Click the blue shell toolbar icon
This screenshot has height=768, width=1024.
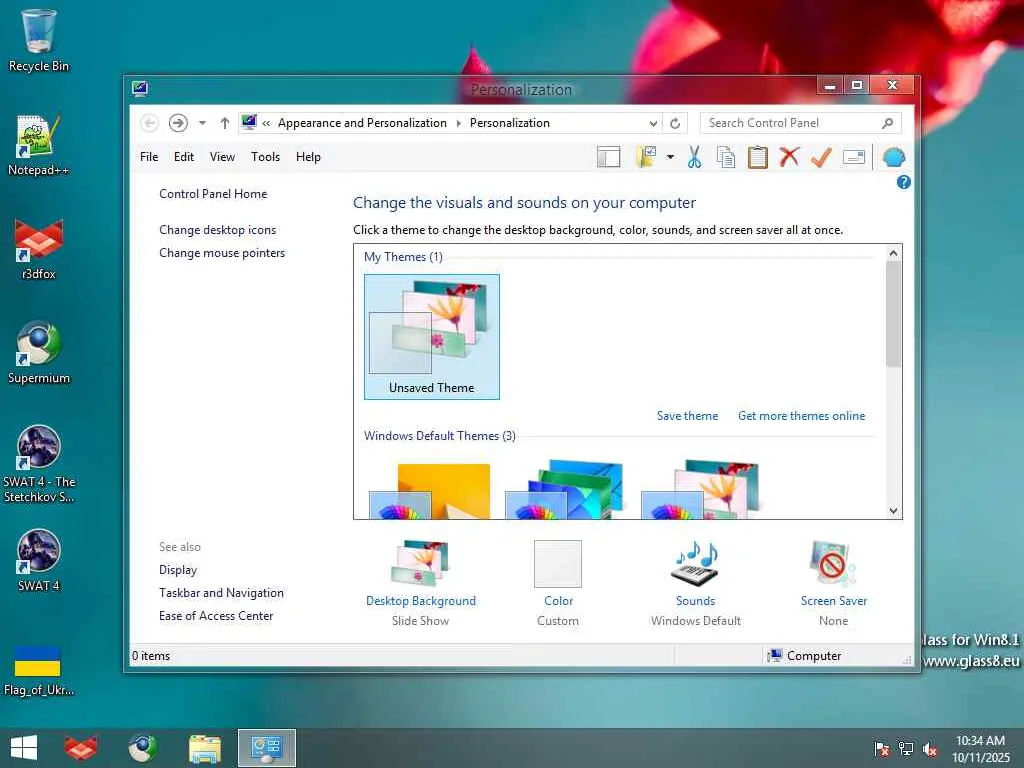pyautogui.click(x=893, y=157)
